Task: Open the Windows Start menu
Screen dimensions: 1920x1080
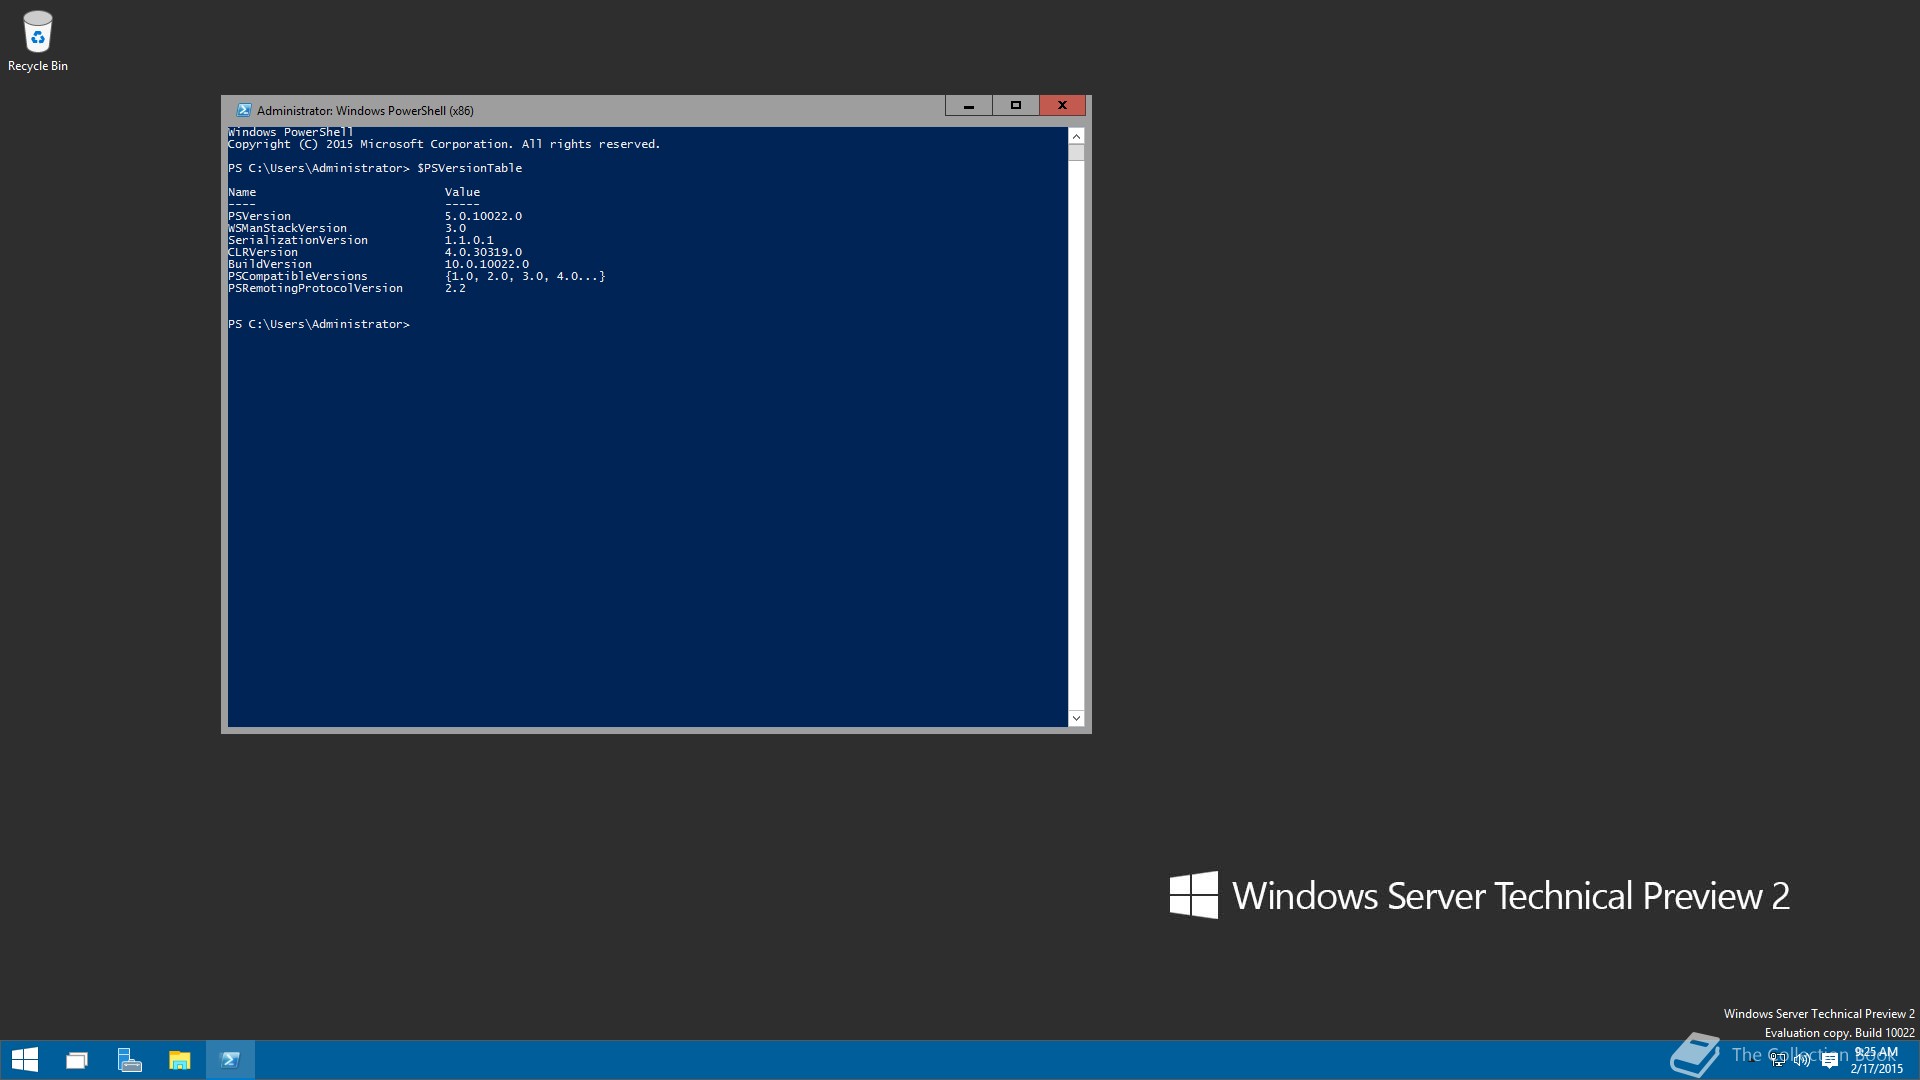Action: click(25, 1060)
